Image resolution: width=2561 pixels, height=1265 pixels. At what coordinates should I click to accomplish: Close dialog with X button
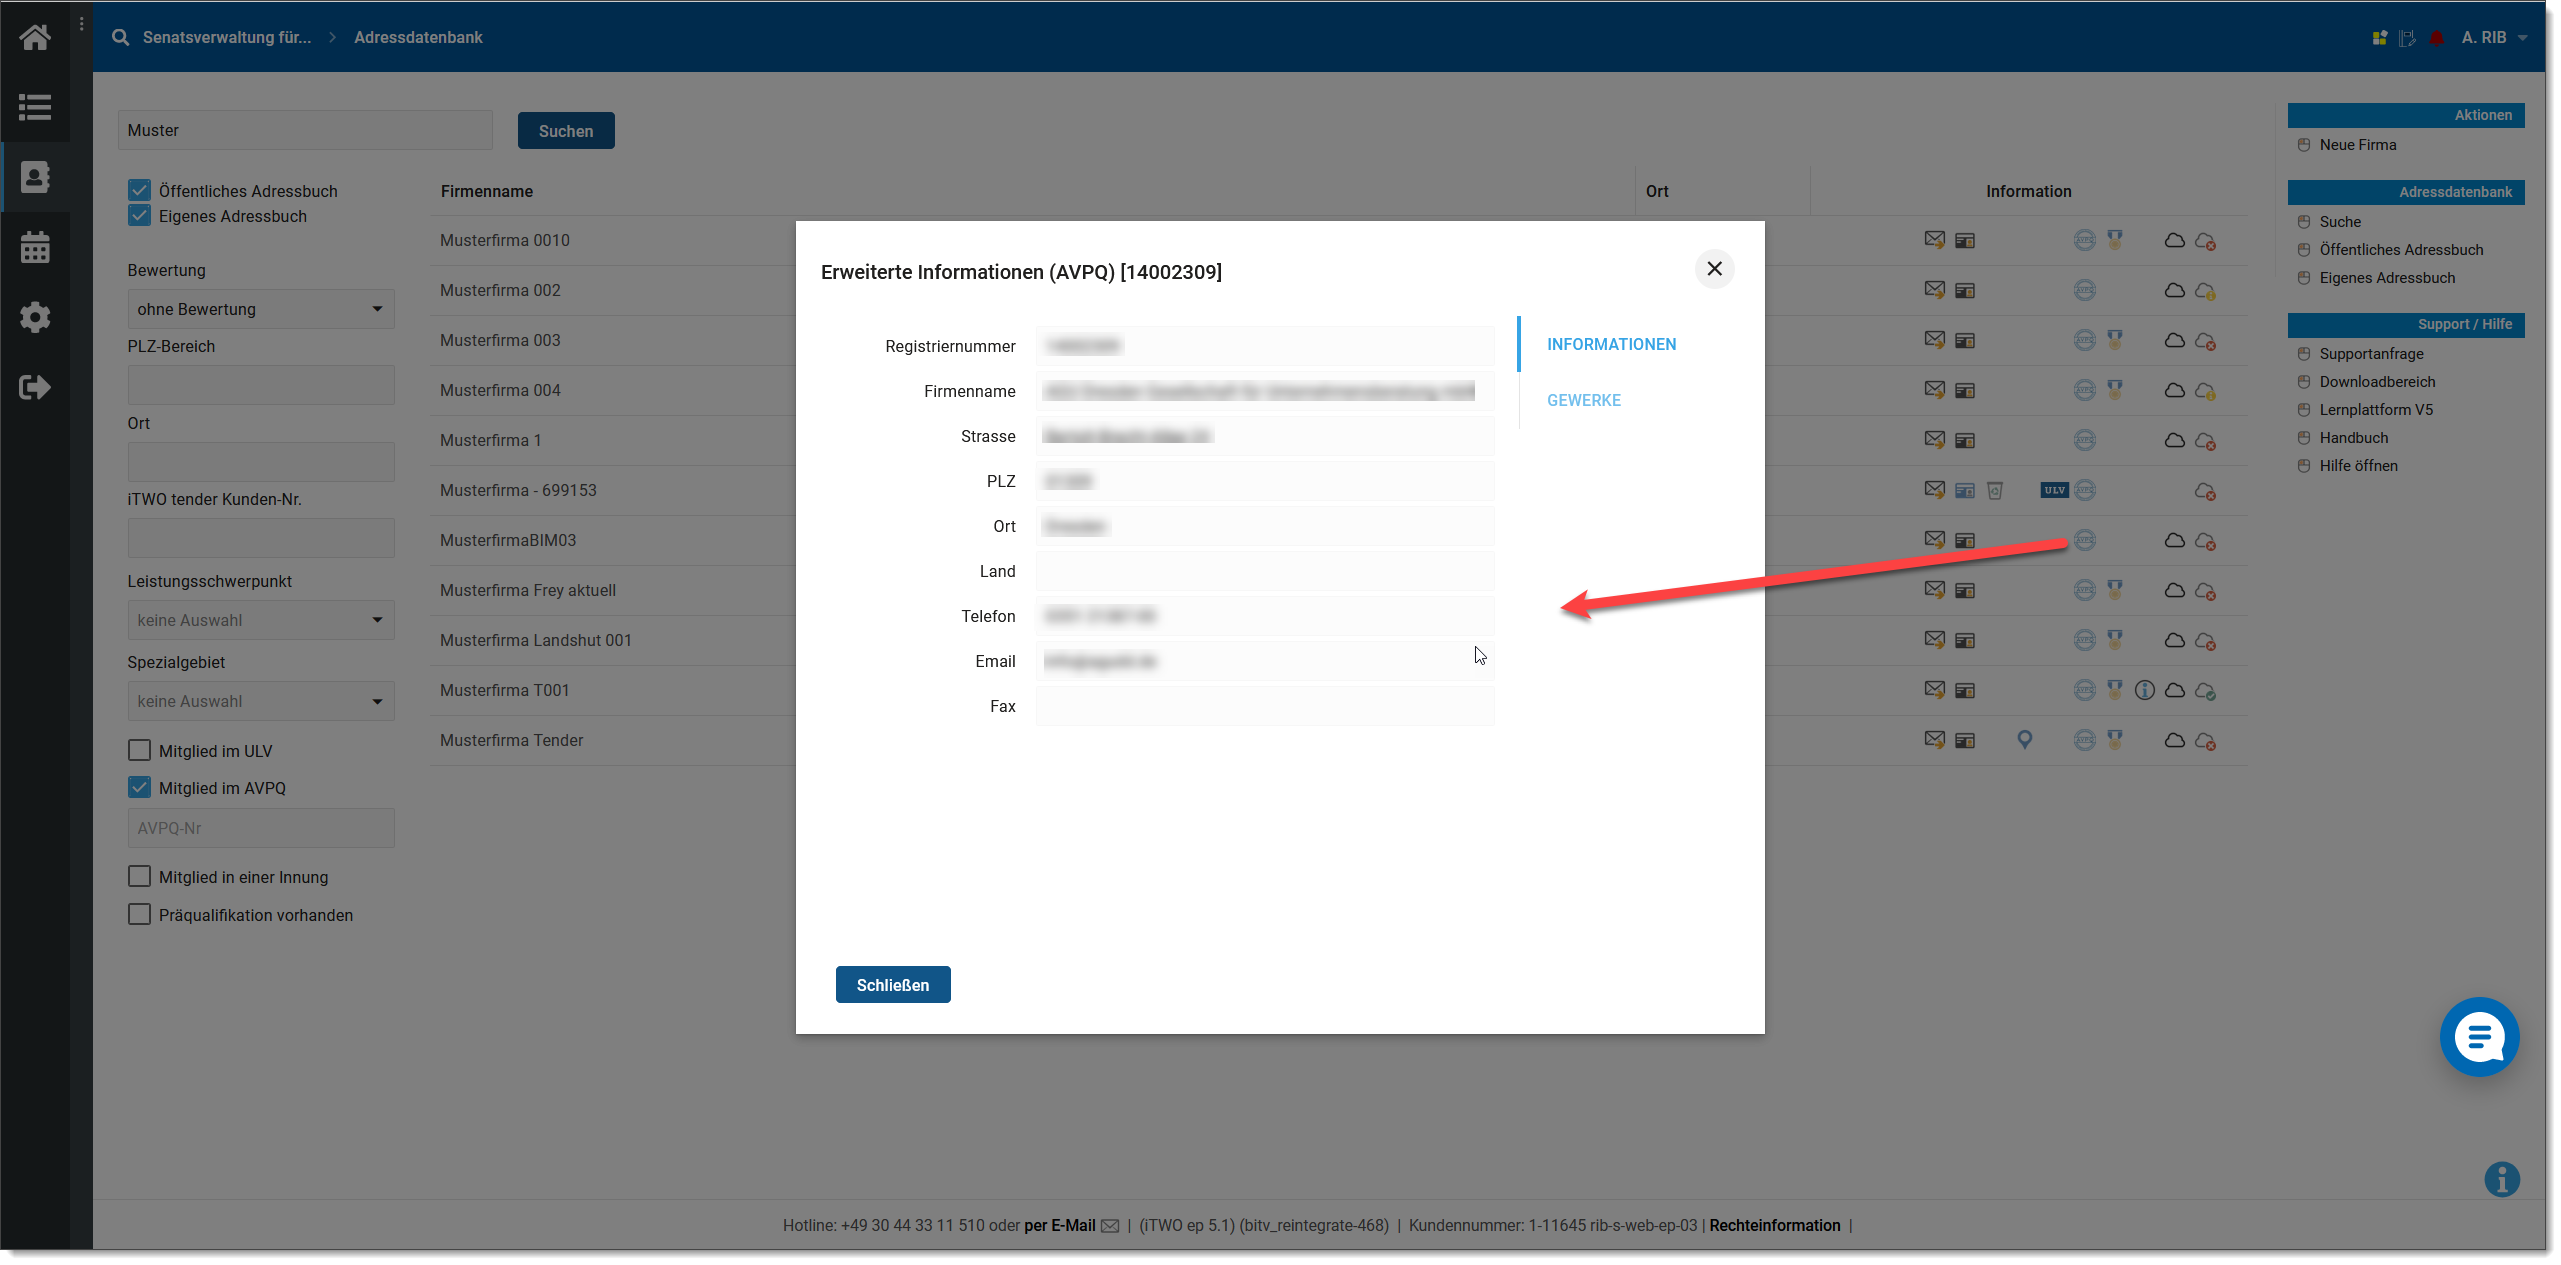coord(1713,268)
